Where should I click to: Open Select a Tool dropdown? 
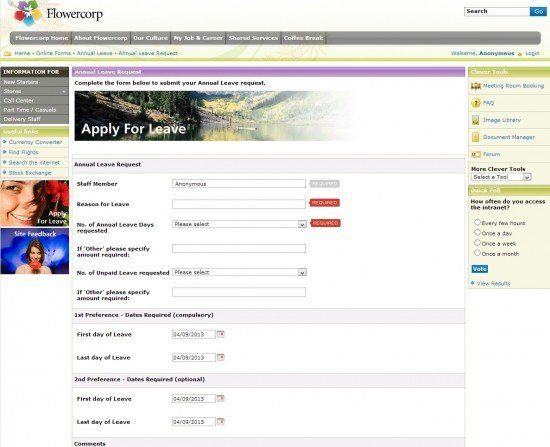click(x=501, y=177)
